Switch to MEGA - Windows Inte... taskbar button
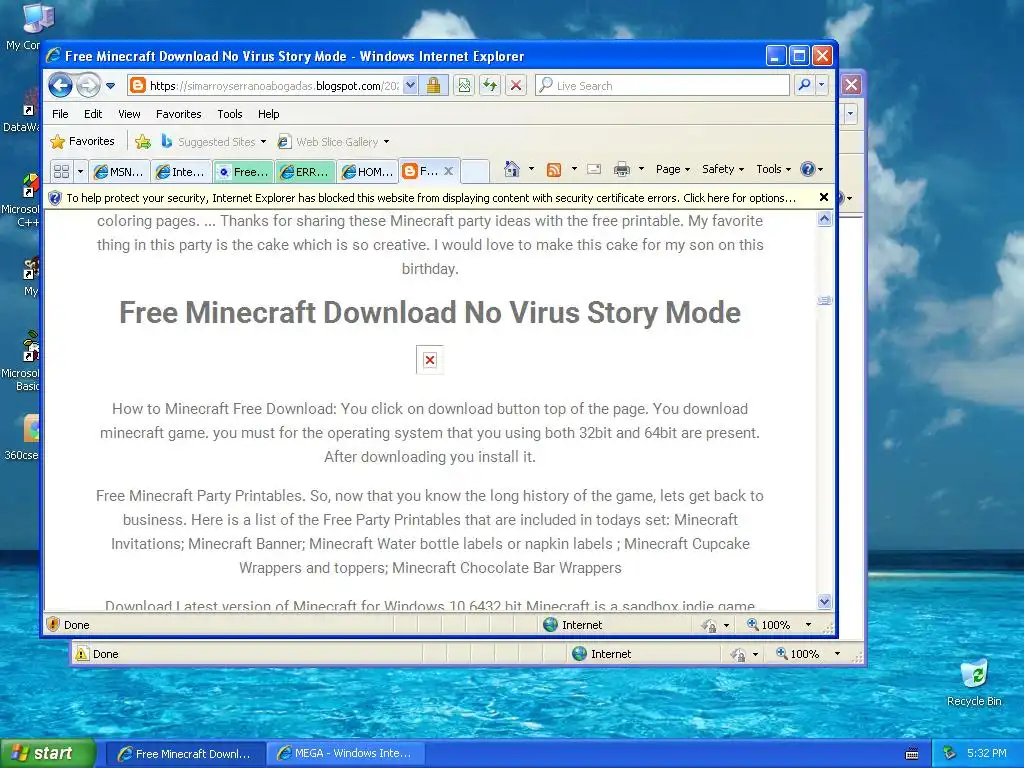This screenshot has width=1024, height=768. [345, 754]
